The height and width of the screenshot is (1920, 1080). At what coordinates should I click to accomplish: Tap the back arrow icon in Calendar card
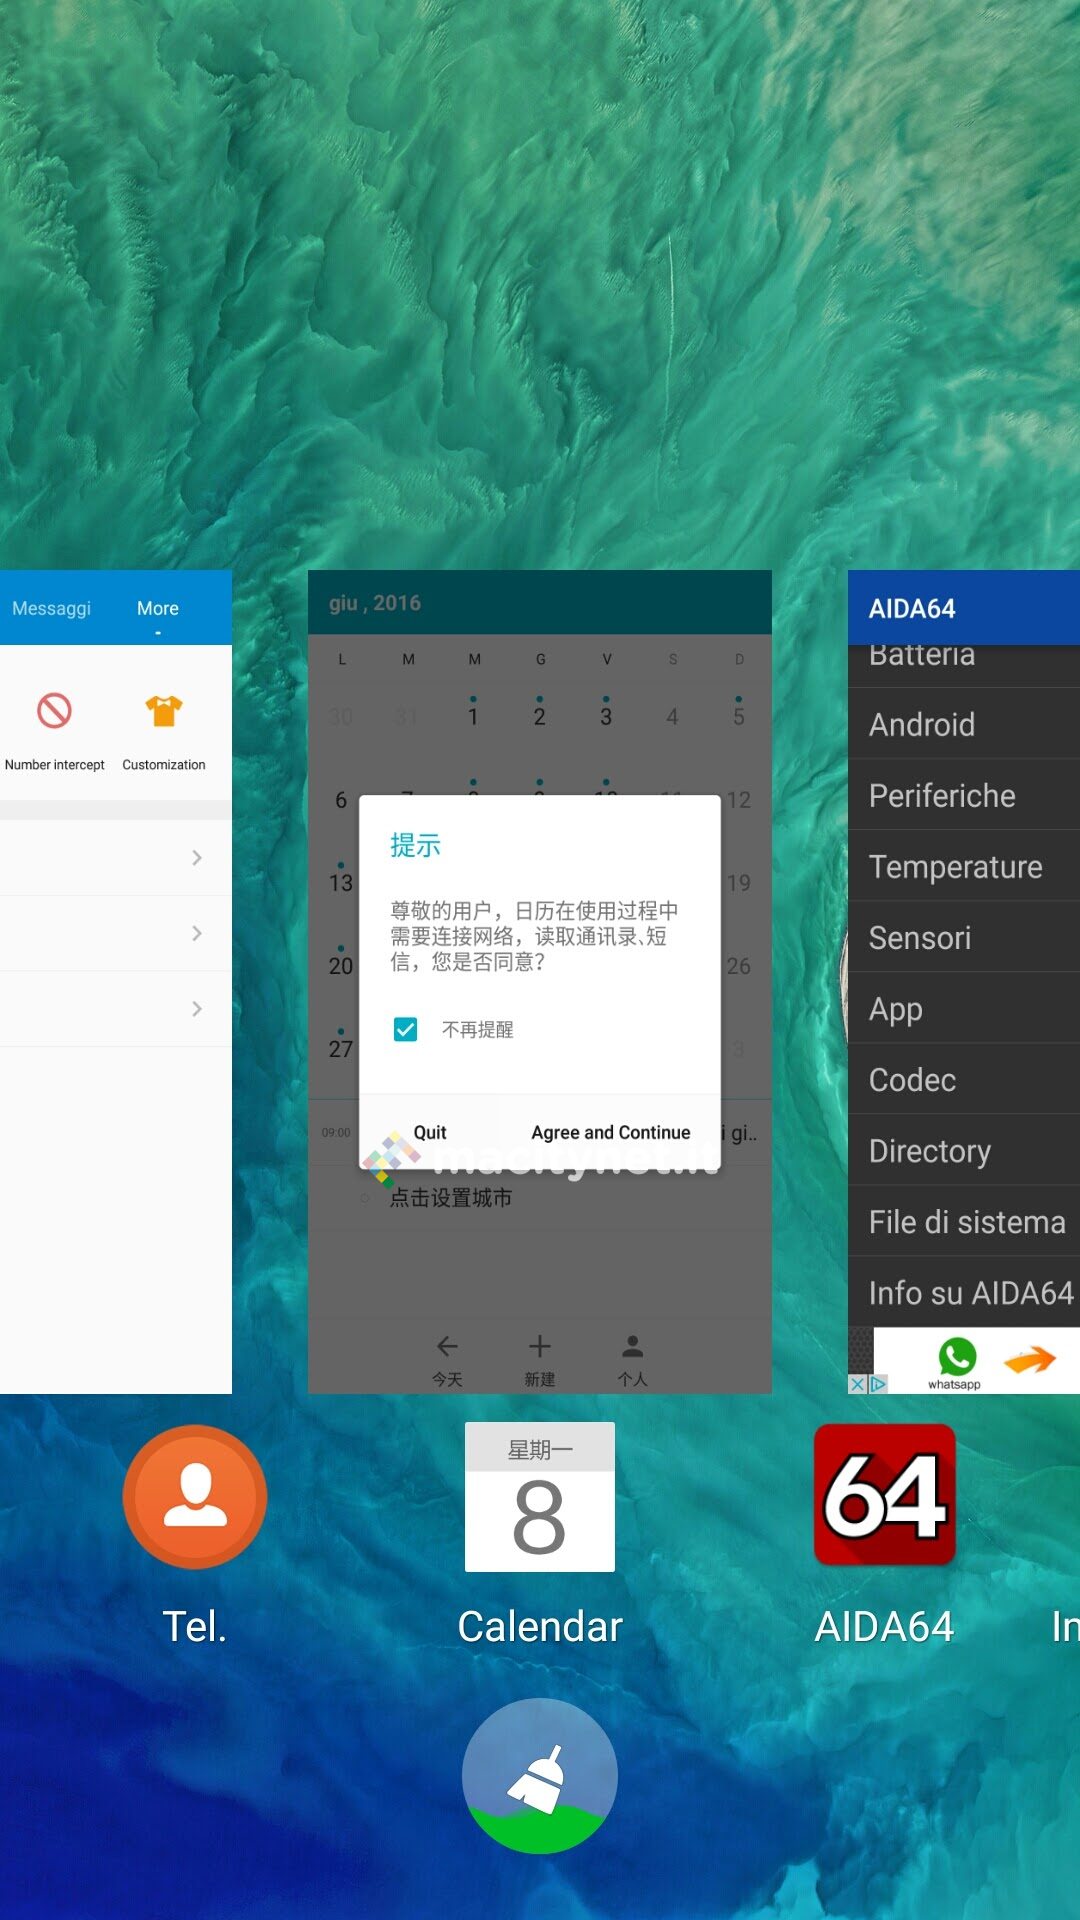[x=447, y=1346]
